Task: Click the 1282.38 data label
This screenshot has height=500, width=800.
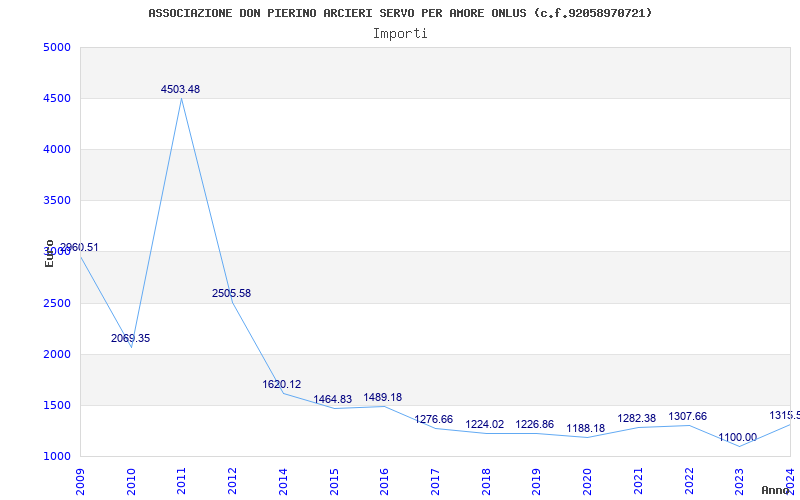Action: click(637, 419)
